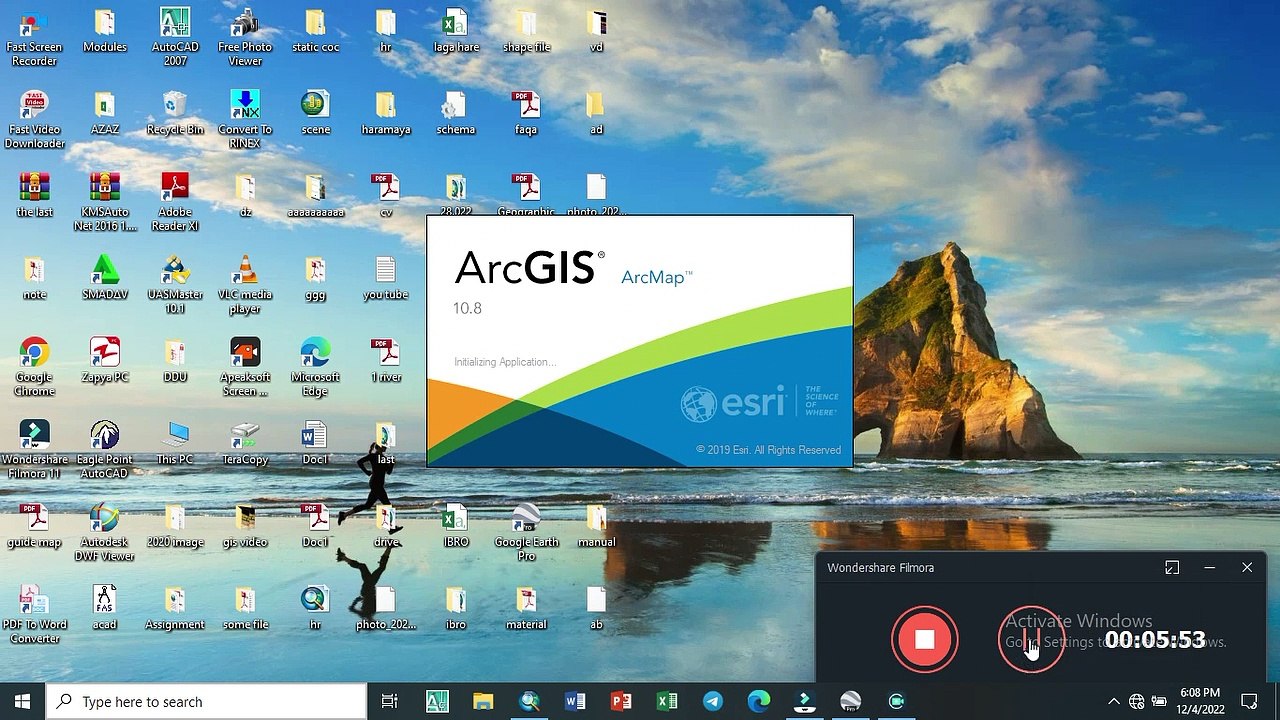1280x720 pixels.
Task: Launch the Google Chrome desktop shortcut
Action: pos(34,367)
